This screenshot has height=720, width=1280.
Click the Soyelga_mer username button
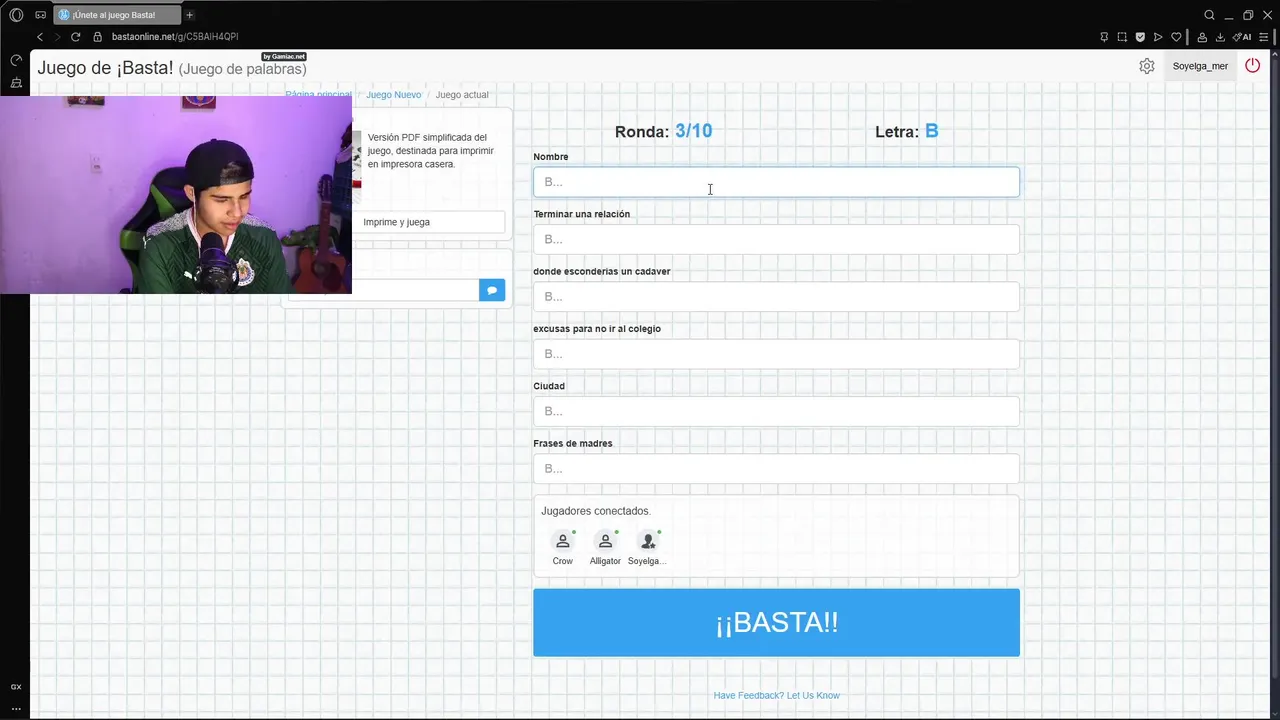pos(1200,66)
